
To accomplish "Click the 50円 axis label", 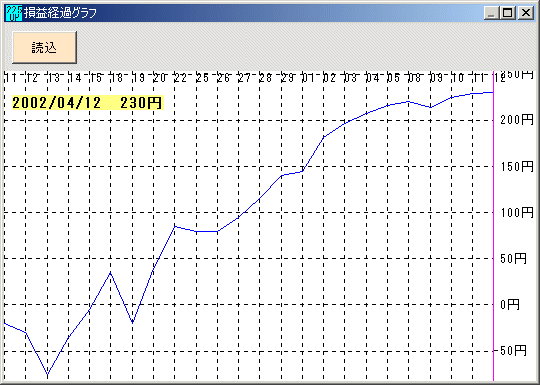I will 513,259.
